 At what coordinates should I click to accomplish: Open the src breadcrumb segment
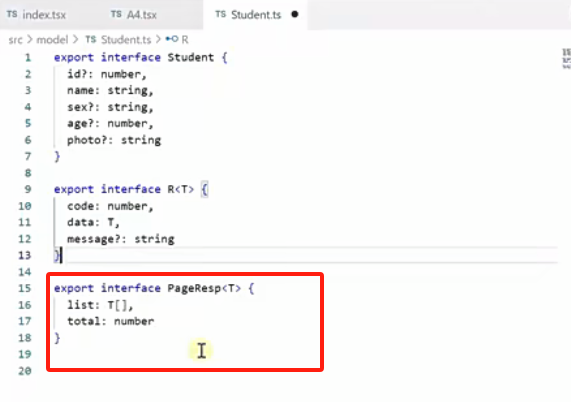pos(16,39)
